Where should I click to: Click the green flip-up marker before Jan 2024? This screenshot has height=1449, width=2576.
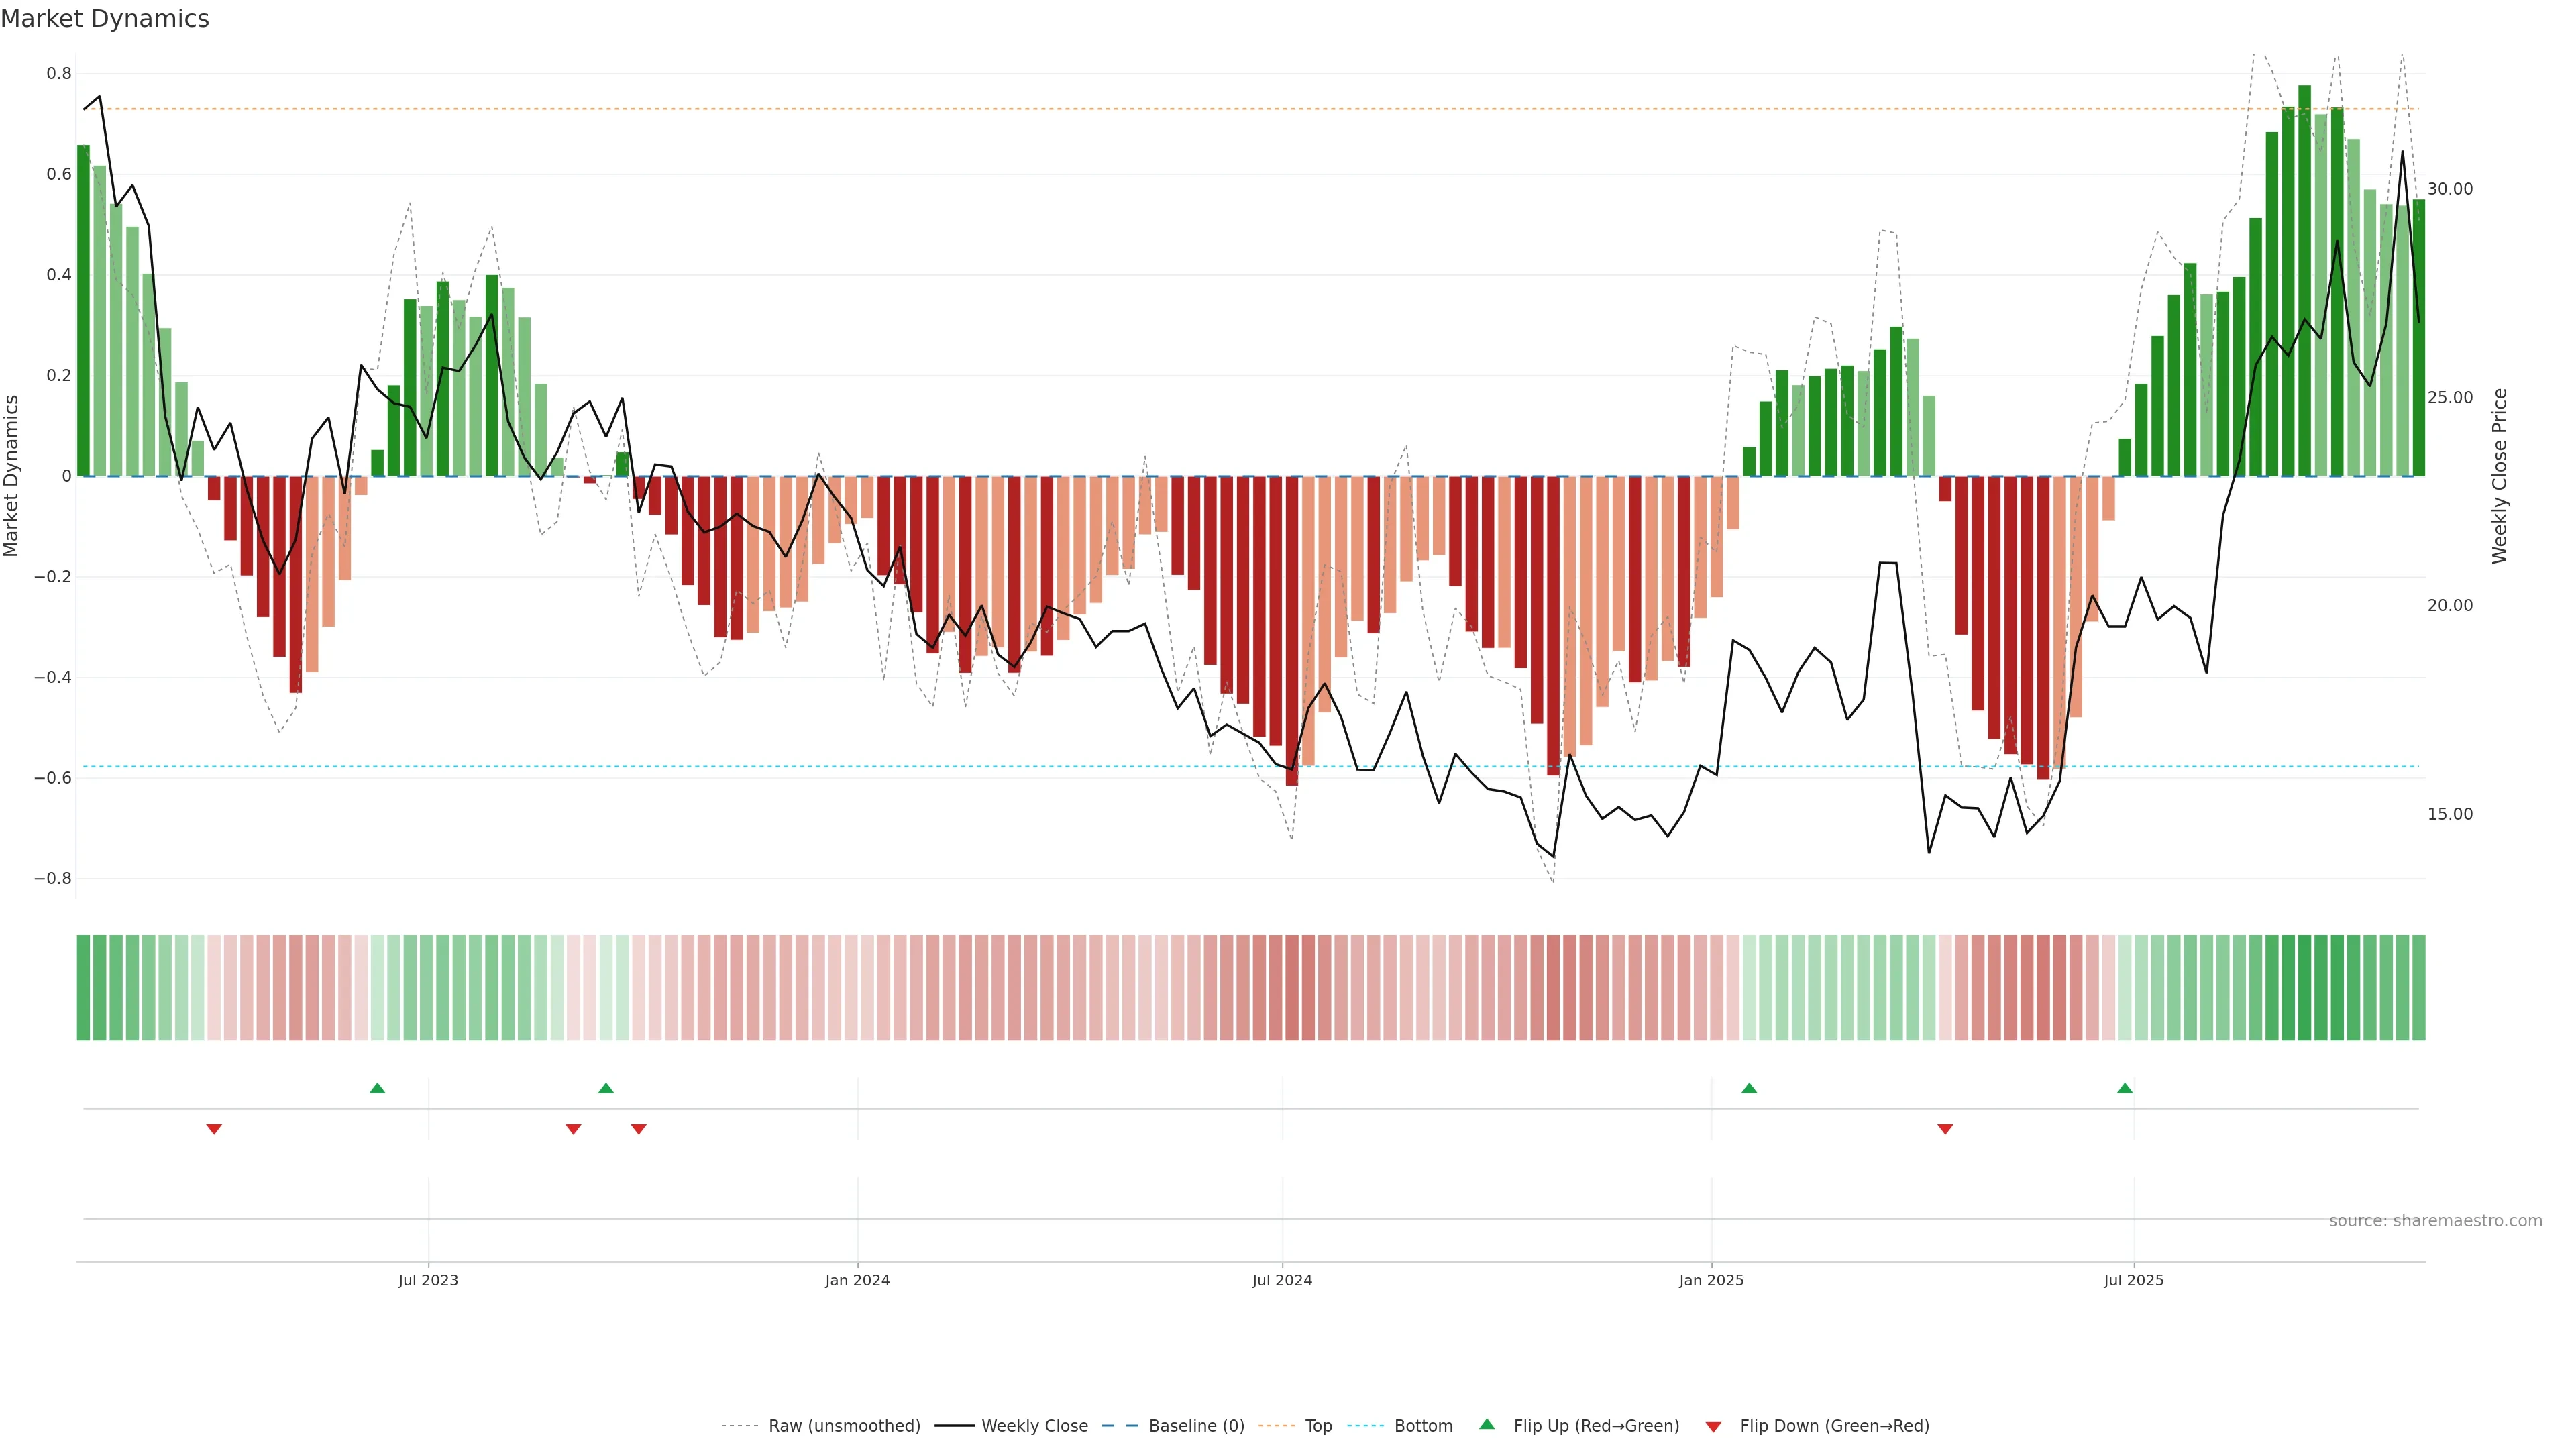(606, 1088)
